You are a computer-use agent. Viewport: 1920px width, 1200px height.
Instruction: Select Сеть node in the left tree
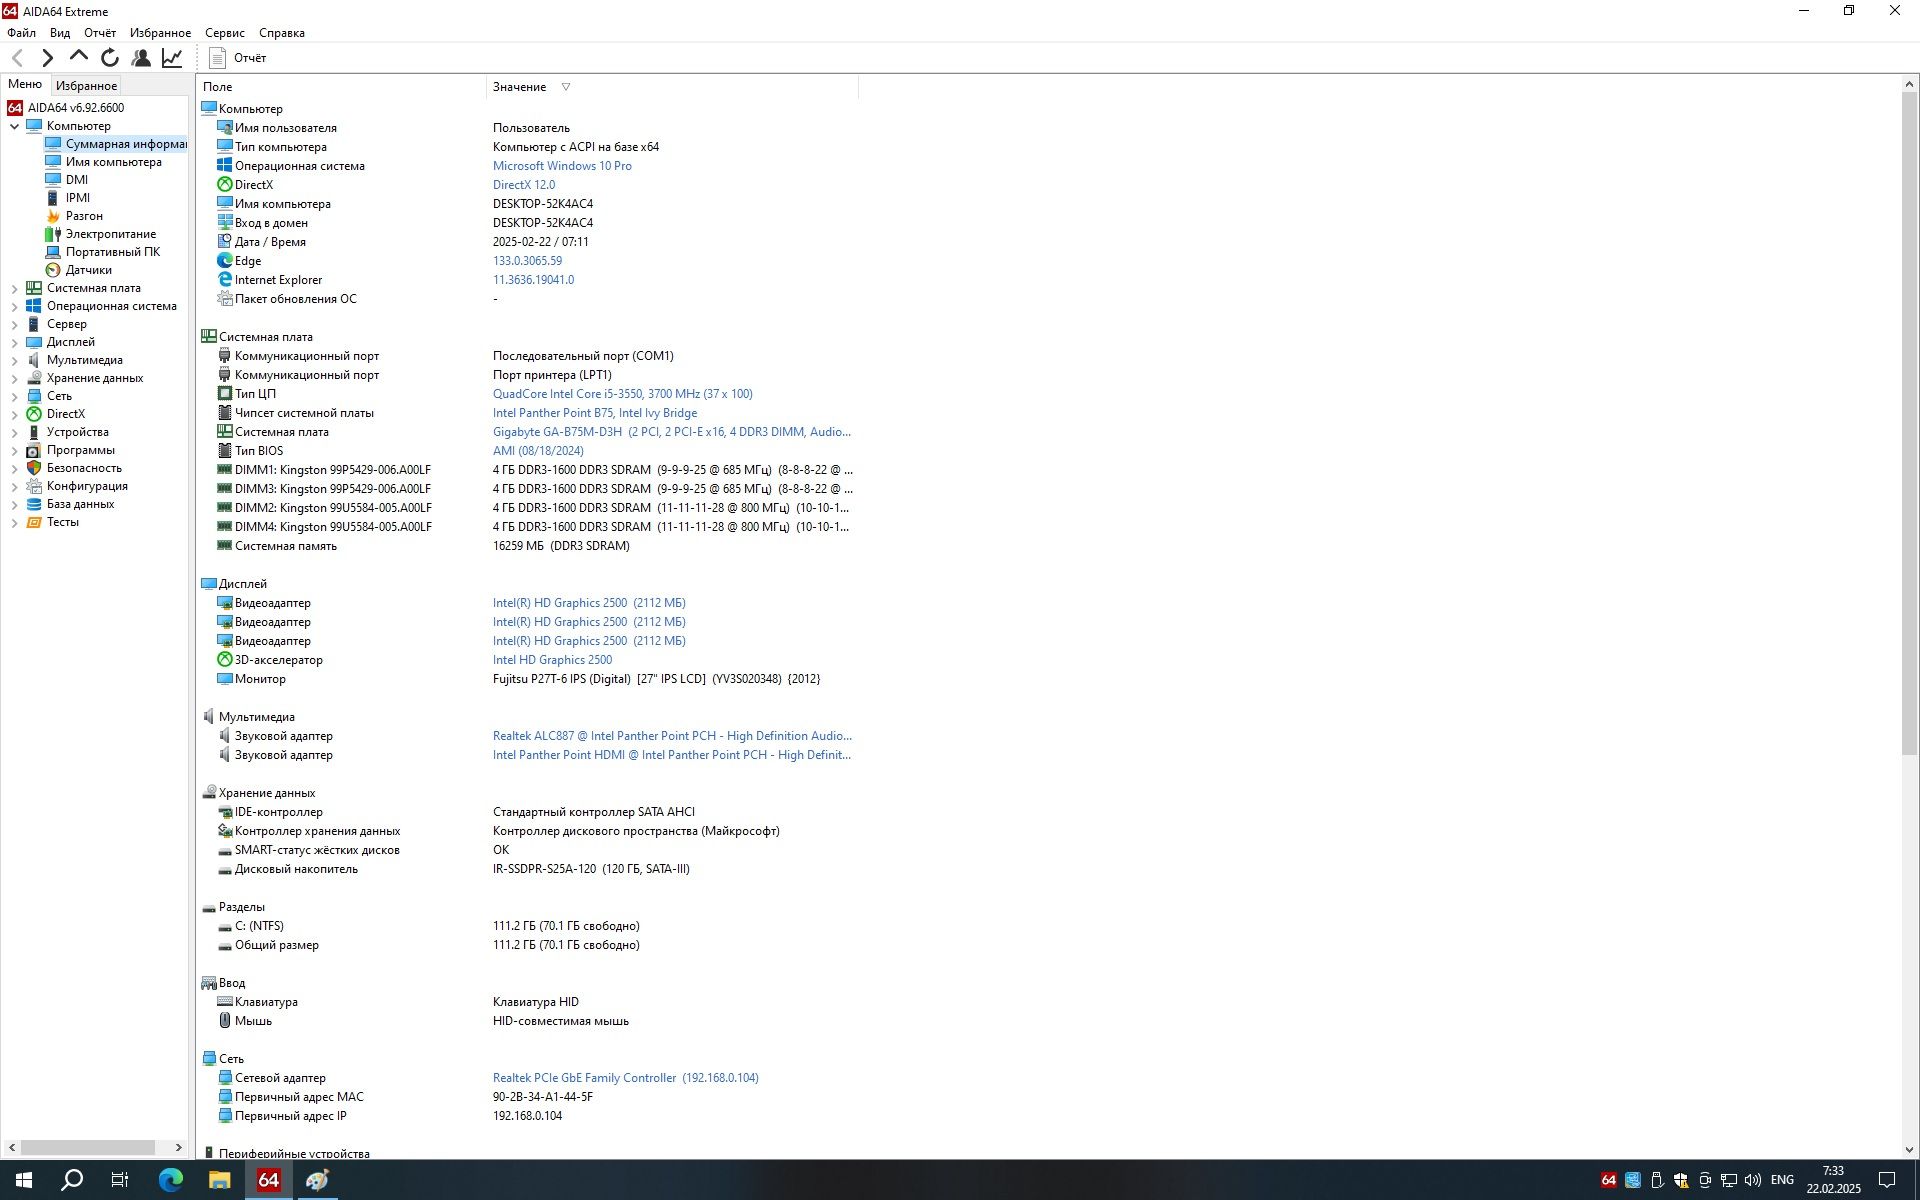point(59,396)
